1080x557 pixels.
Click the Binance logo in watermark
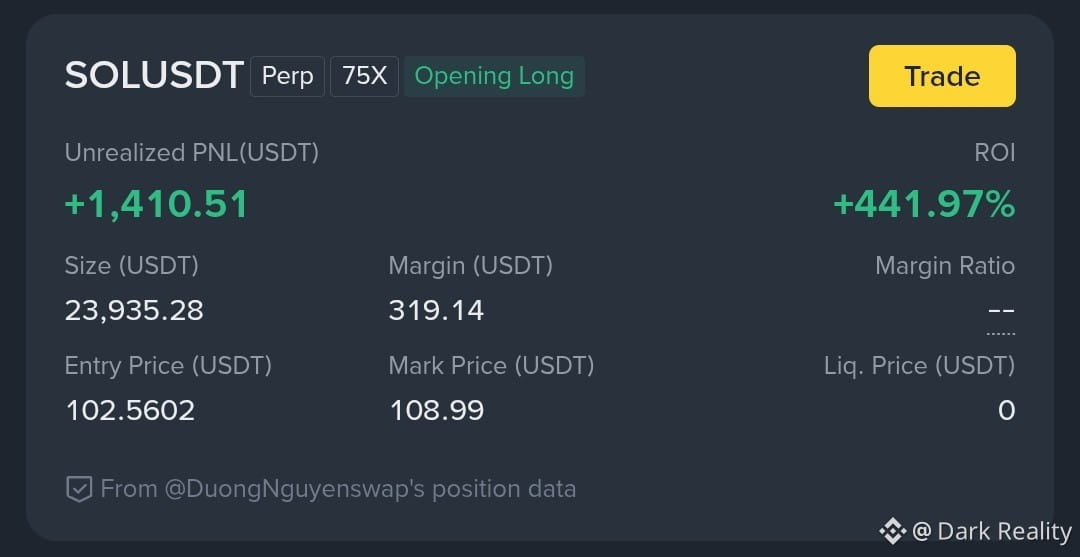[x=893, y=531]
